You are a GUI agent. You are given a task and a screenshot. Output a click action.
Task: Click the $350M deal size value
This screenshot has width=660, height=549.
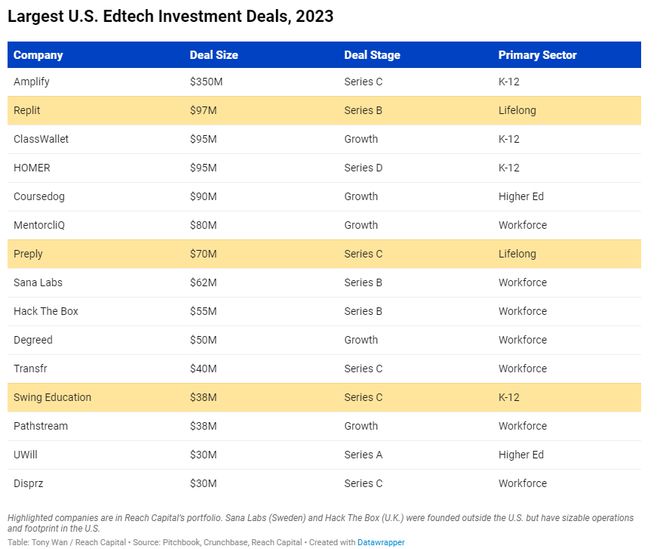[206, 82]
